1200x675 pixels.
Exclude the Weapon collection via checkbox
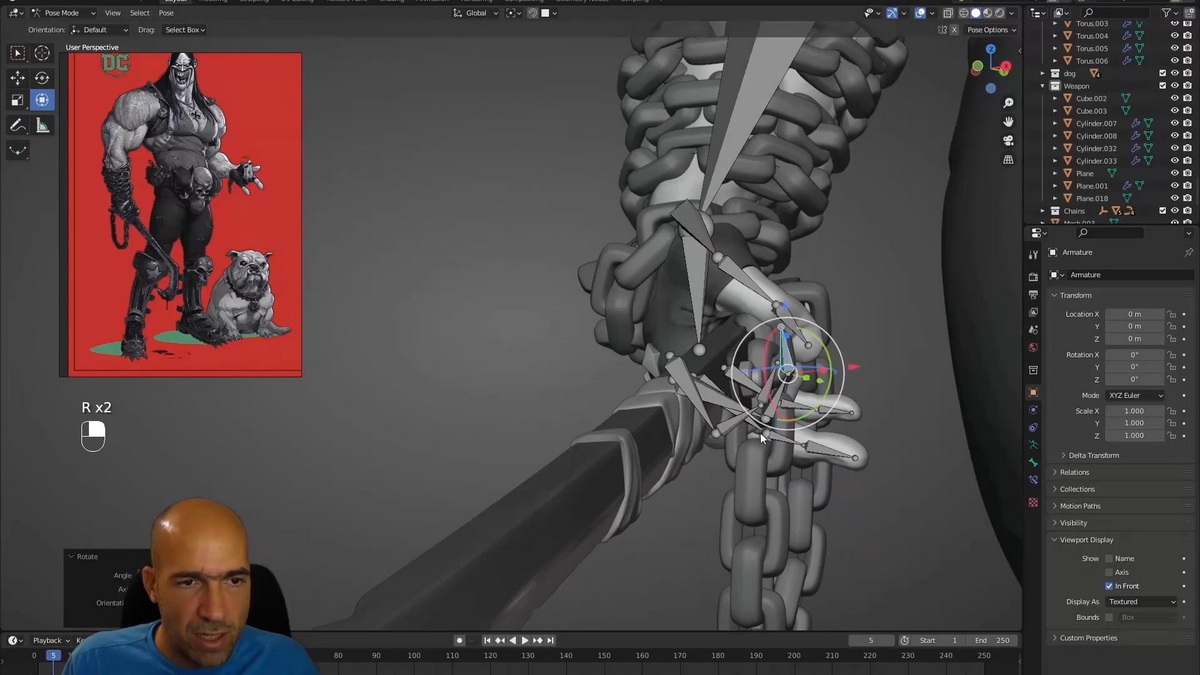(x=1163, y=86)
